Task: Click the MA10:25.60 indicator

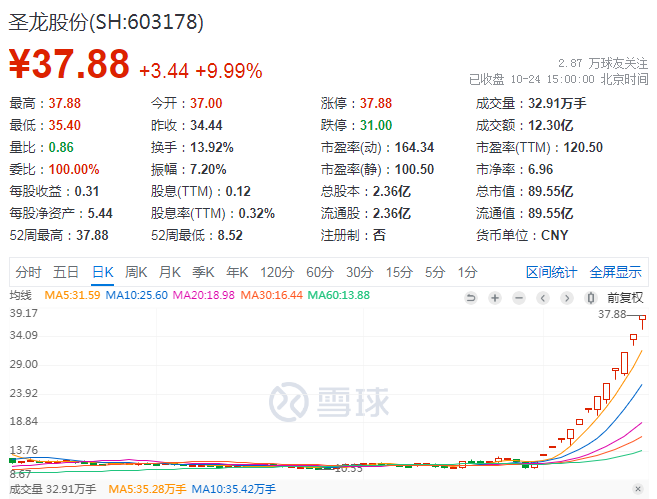Action: (x=137, y=295)
